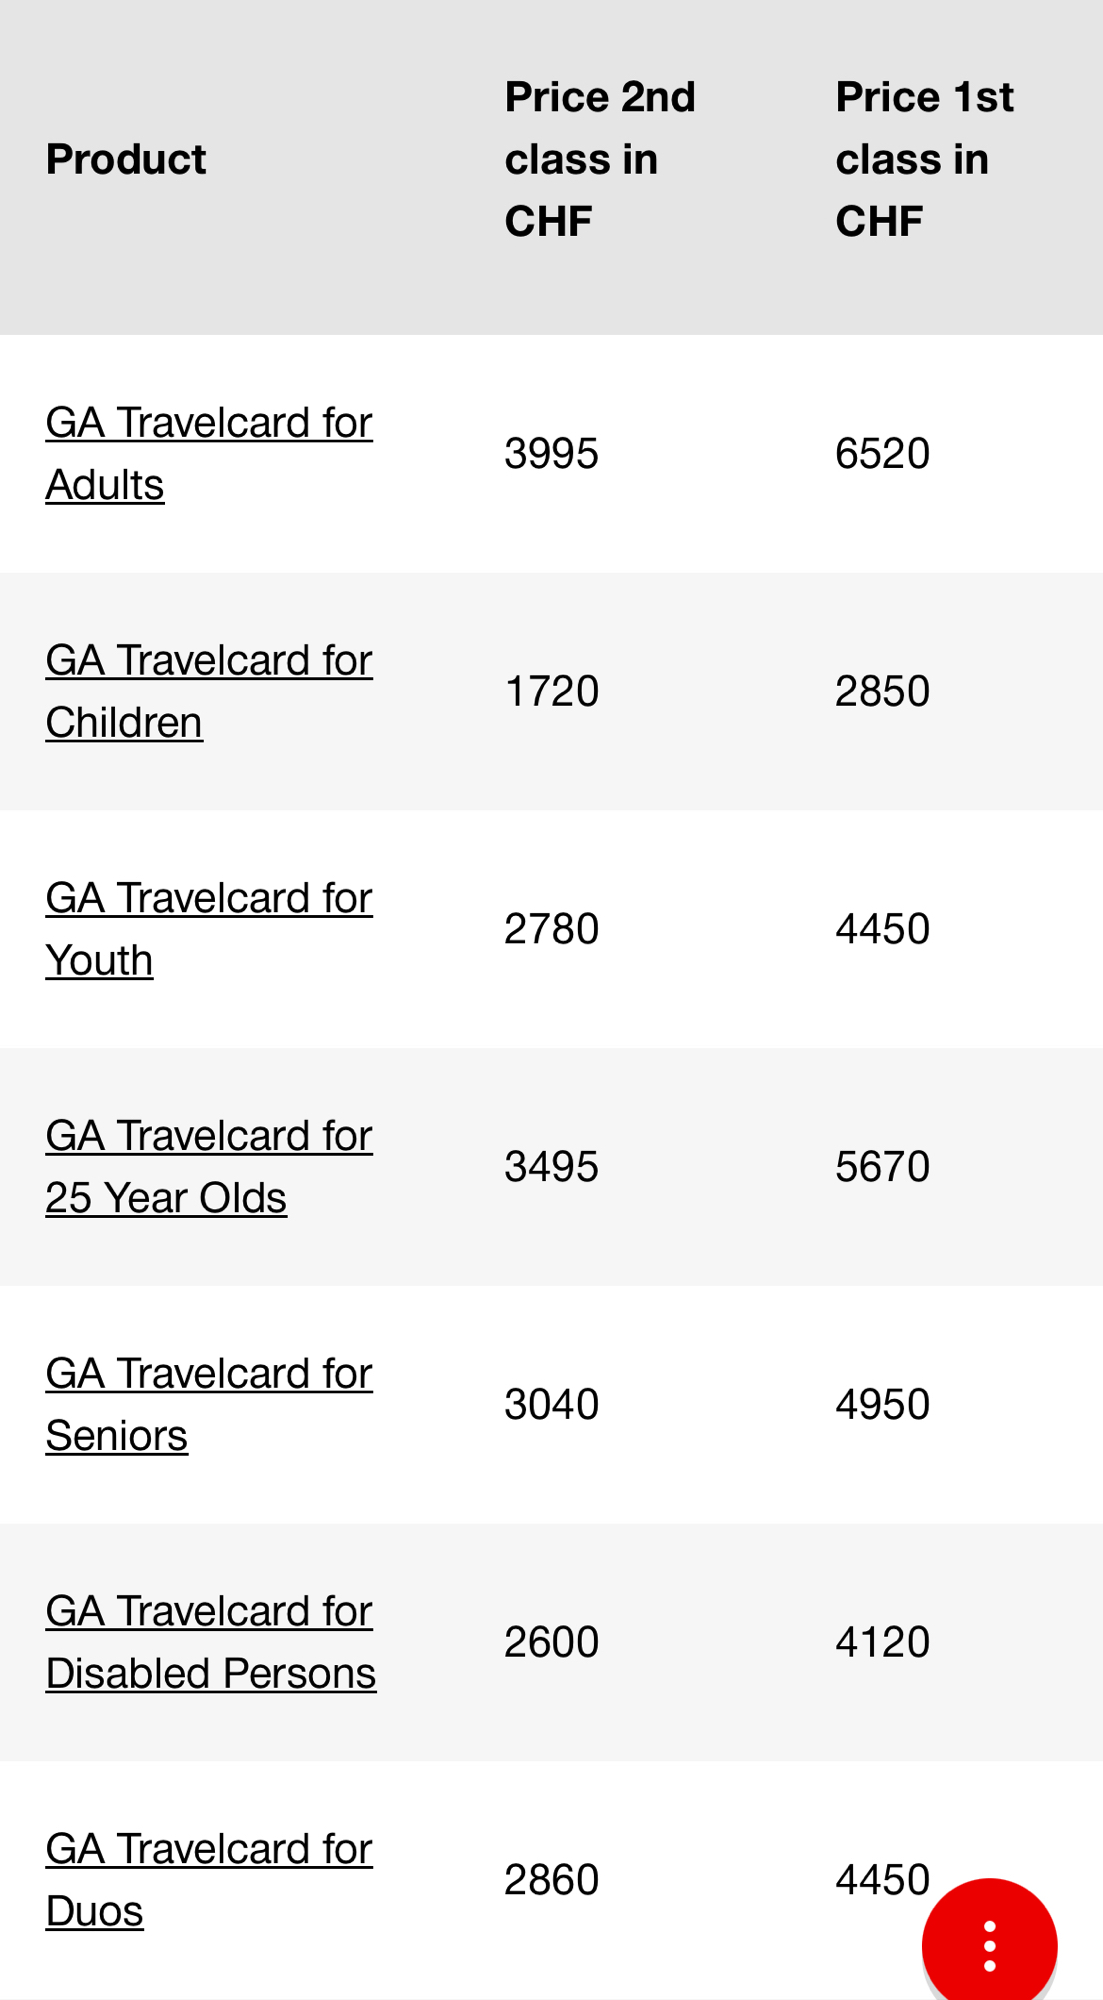
Task: Click the Price 1st class in CHF header
Action: tap(924, 159)
